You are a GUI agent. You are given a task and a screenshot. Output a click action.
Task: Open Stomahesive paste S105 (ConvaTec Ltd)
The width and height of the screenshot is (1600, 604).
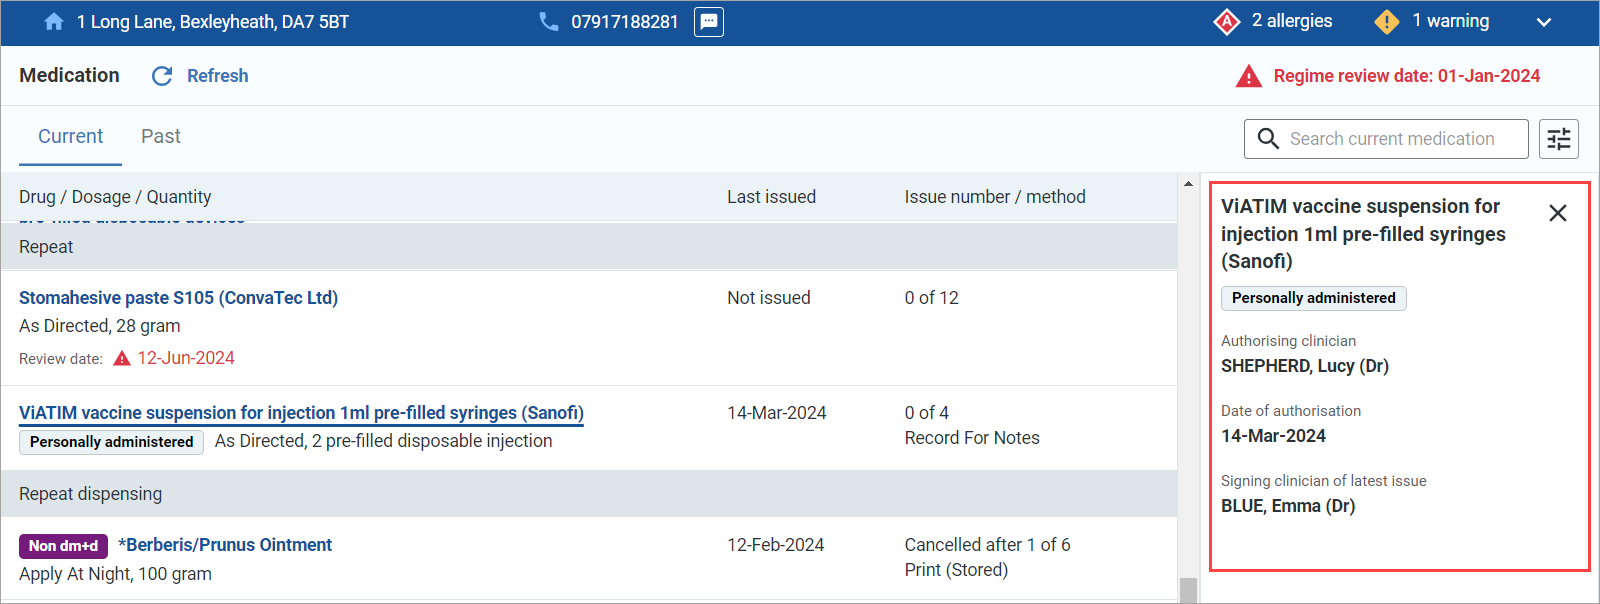[x=179, y=298]
